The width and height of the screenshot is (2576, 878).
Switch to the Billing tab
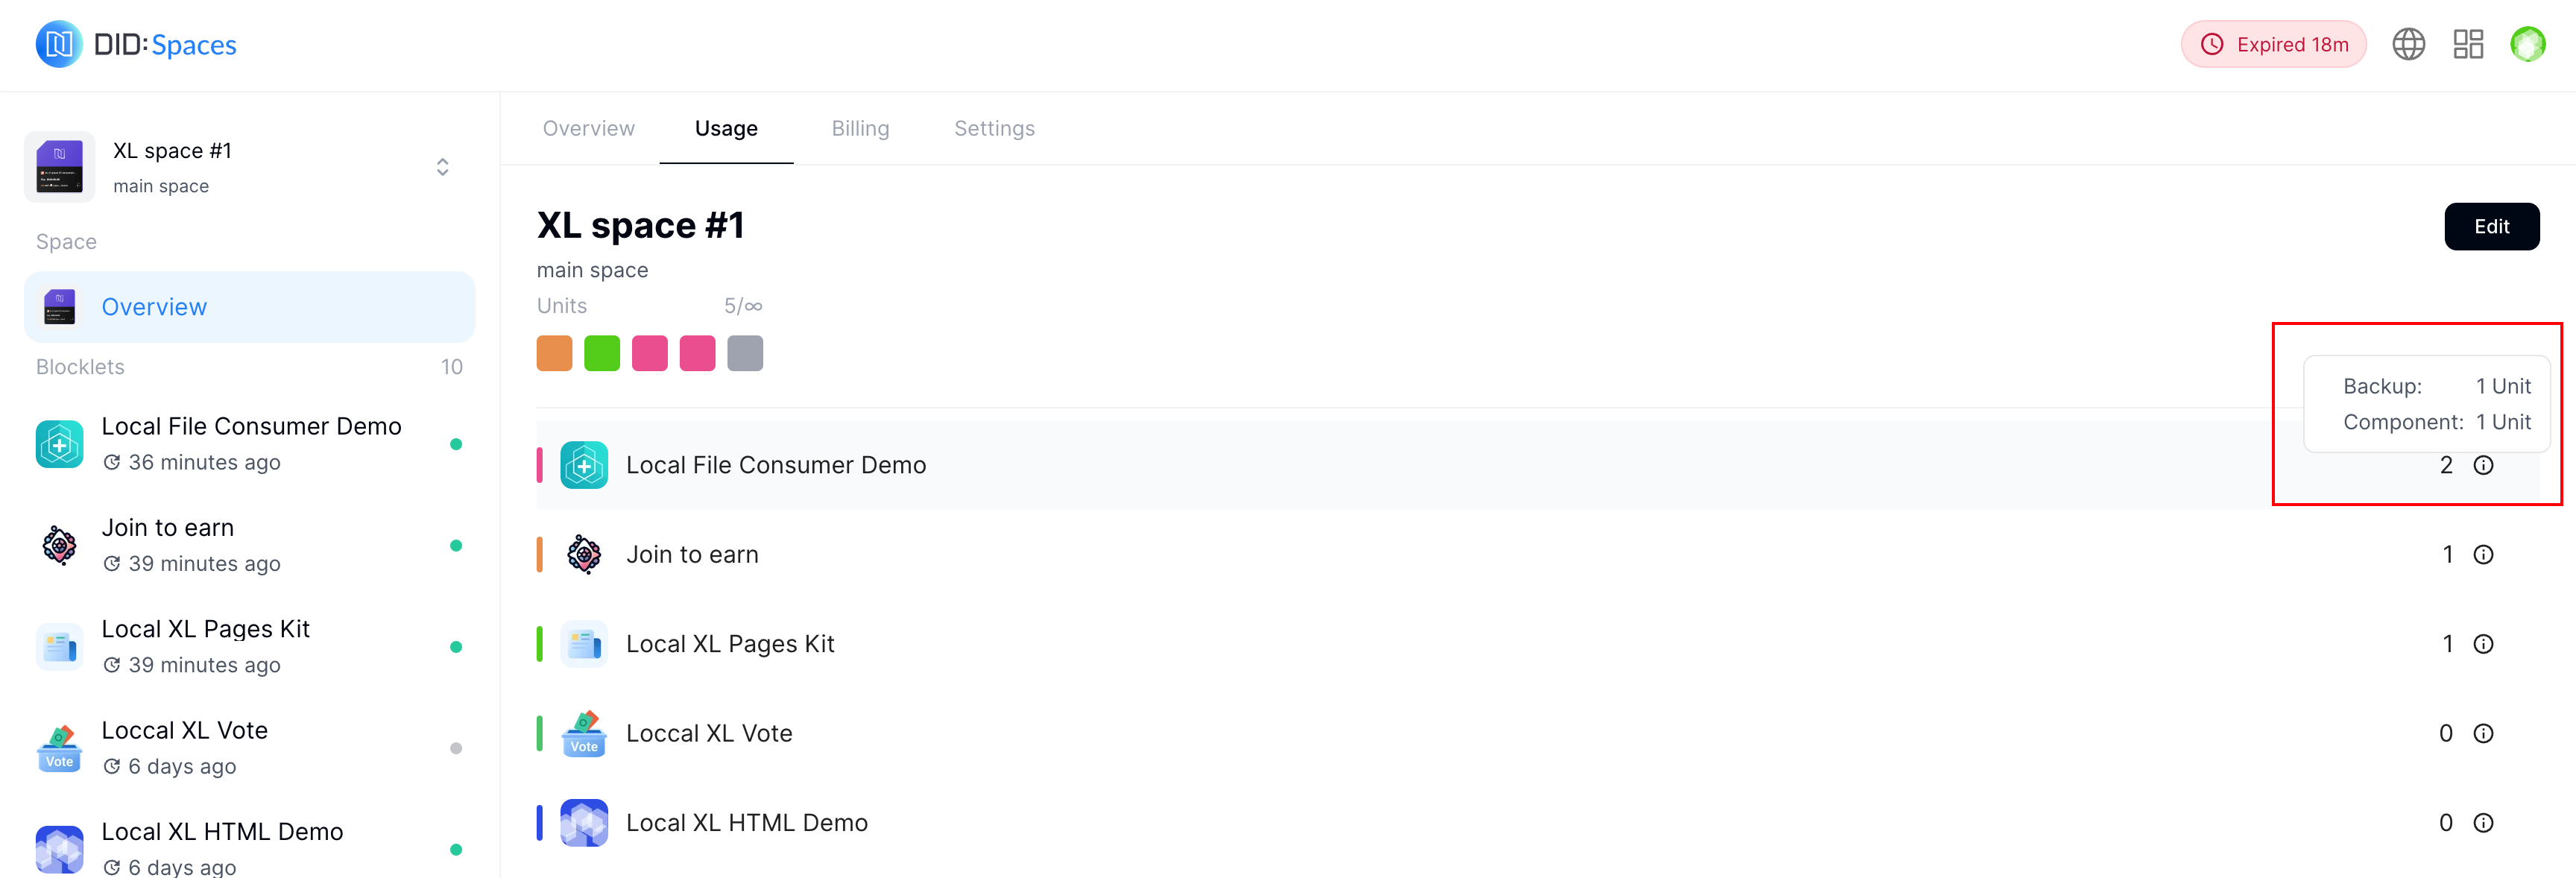click(x=860, y=128)
